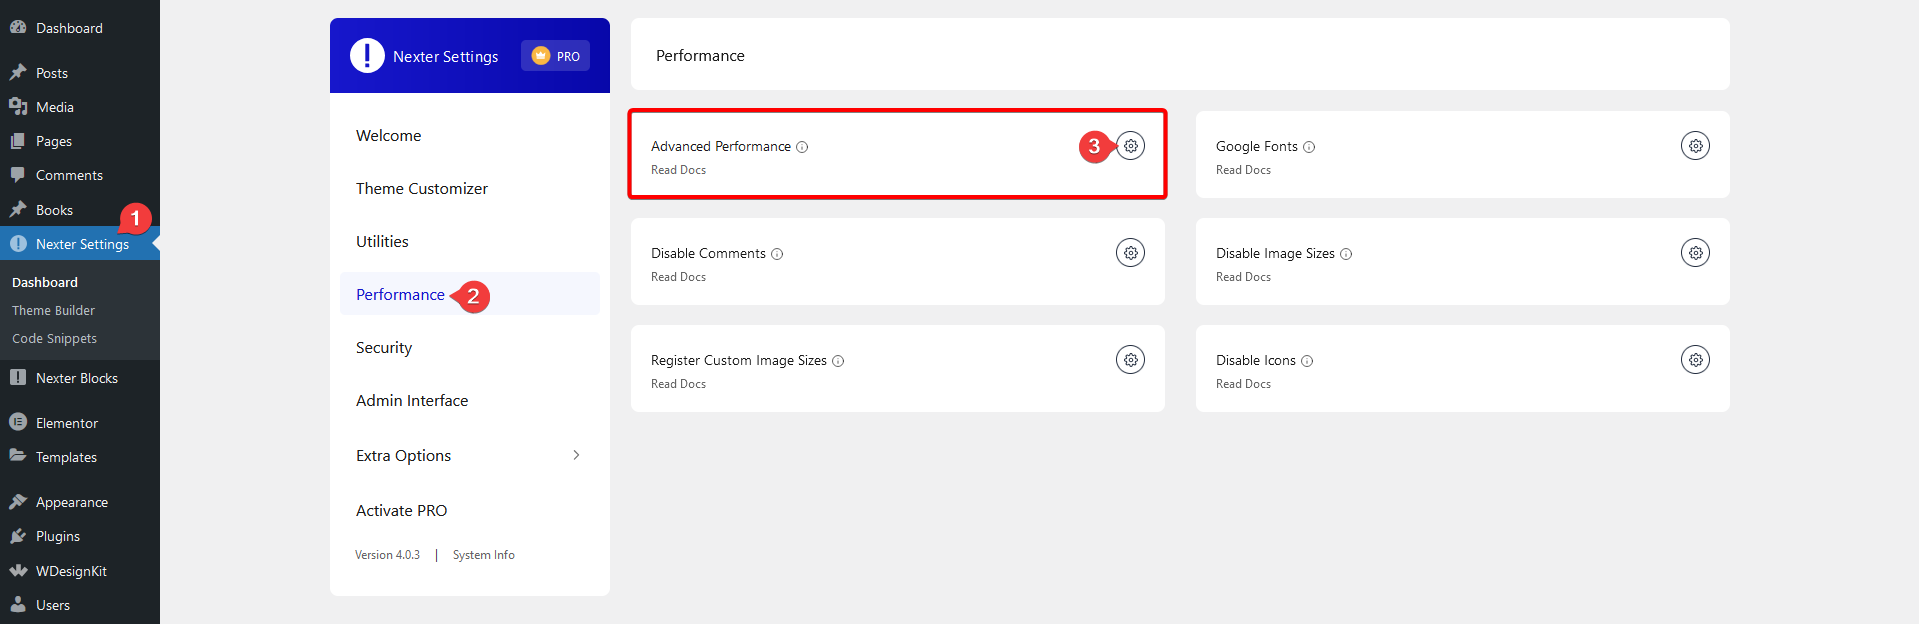The height and width of the screenshot is (624, 1919).
Task: Select the Performance tab
Action: [x=470, y=294]
